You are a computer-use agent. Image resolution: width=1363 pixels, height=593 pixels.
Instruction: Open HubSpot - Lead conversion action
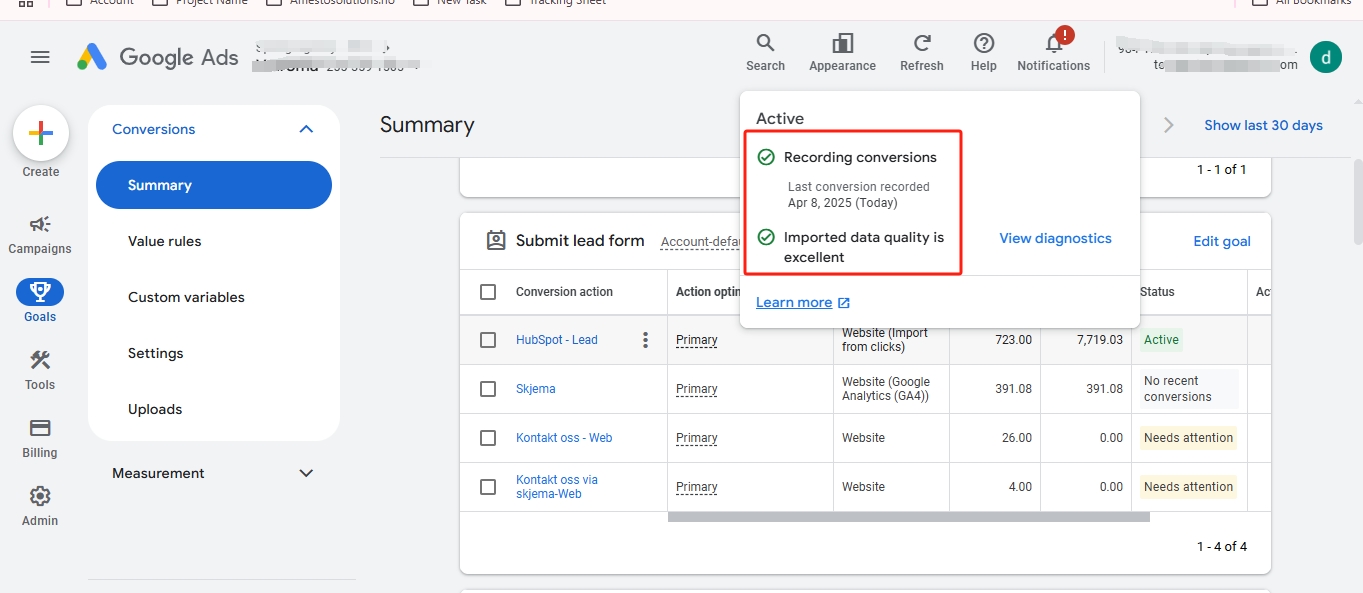coord(557,340)
